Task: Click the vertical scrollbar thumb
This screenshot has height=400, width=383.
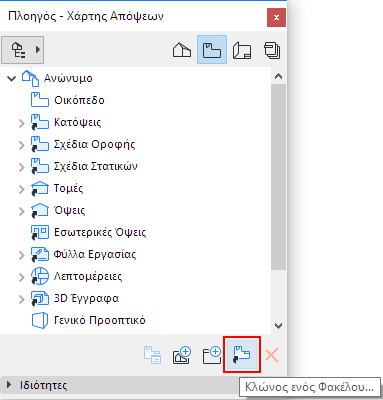Action: 278,177
